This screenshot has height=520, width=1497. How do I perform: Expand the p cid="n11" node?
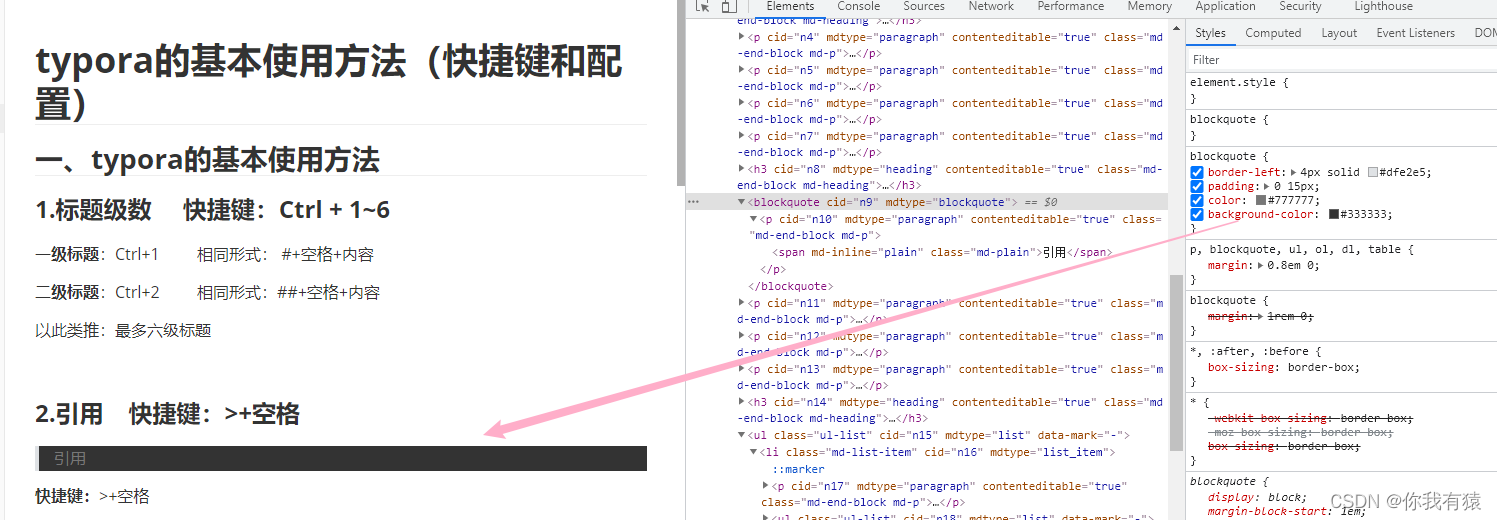tap(742, 303)
